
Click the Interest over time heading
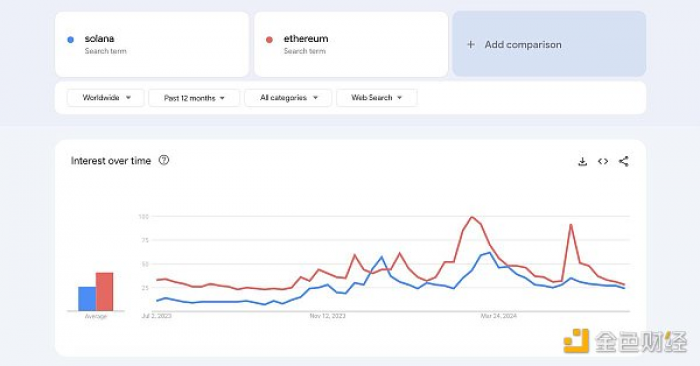111,161
